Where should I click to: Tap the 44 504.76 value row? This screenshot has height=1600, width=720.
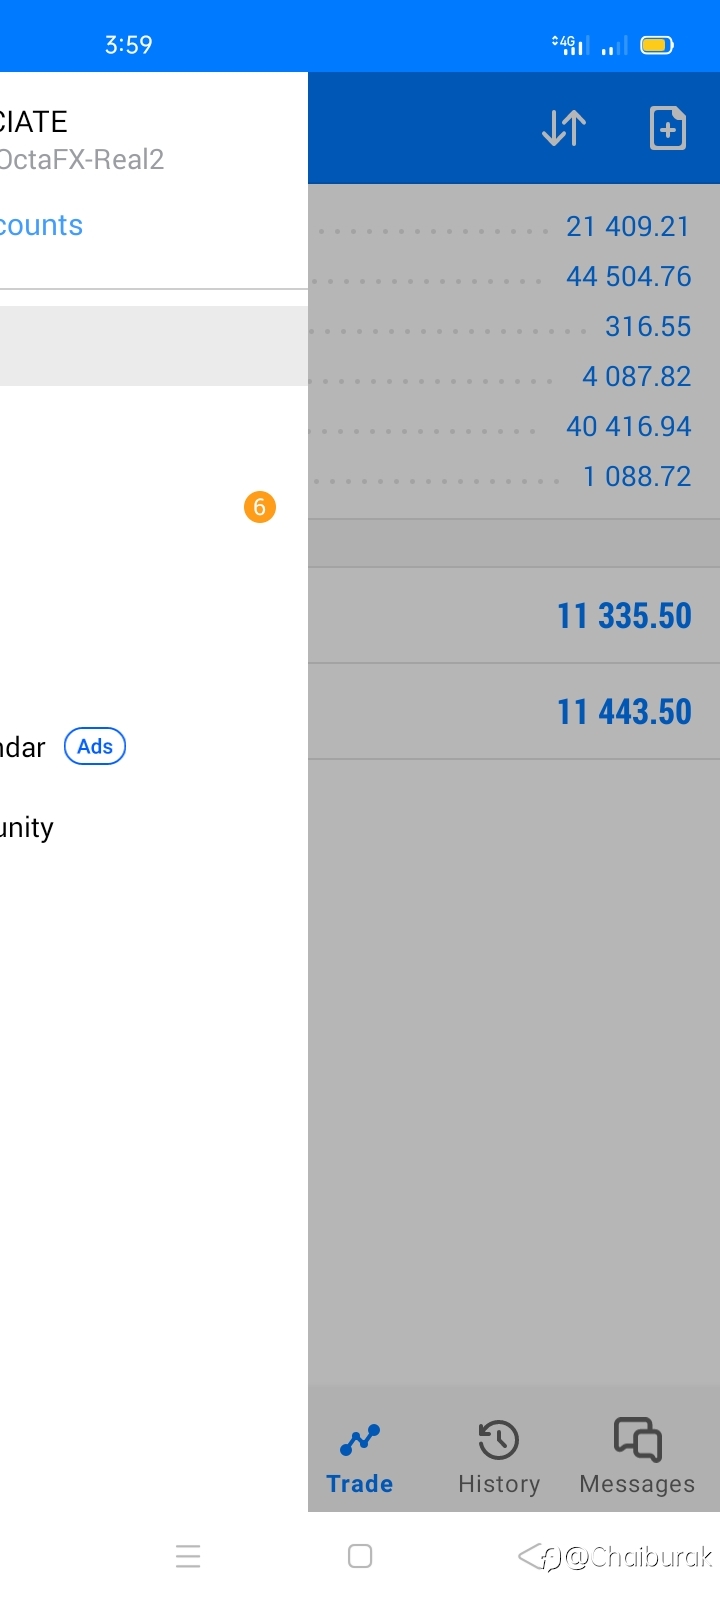click(514, 276)
